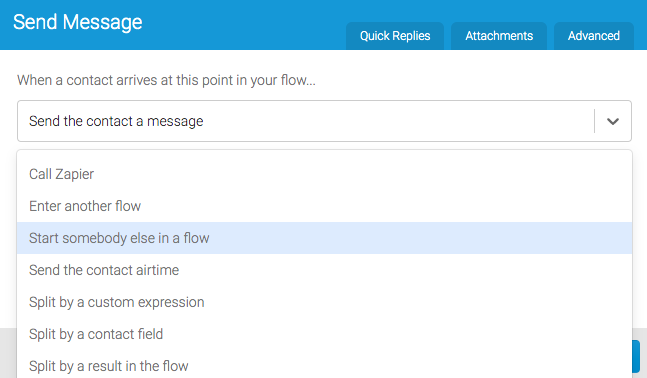Choose 'Send the contact airtime' action

(324, 270)
